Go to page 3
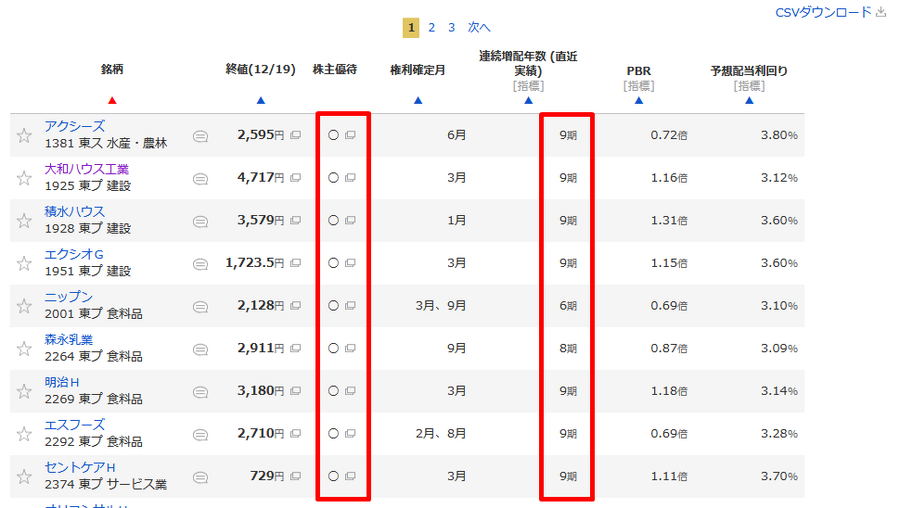The height and width of the screenshot is (508, 900). tap(452, 28)
